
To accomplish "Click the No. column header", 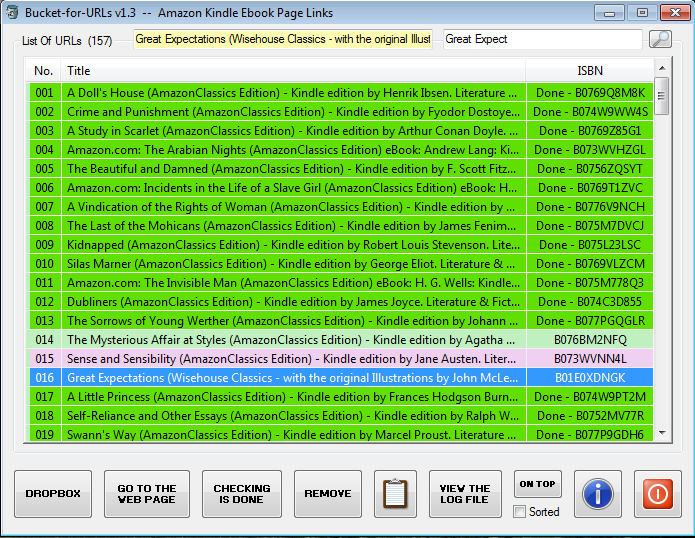I will (x=43, y=71).
